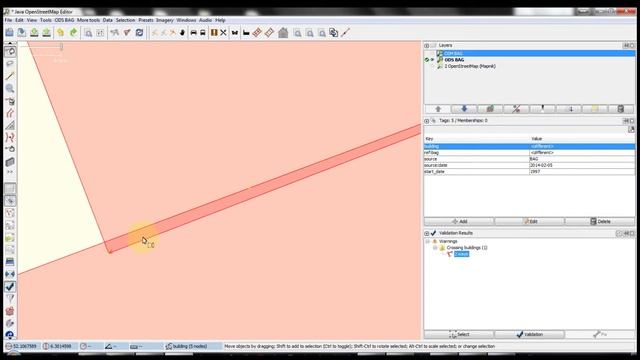This screenshot has height=360, width=640.
Task: Collapse the Layers panel header arrow
Action: click(427, 45)
